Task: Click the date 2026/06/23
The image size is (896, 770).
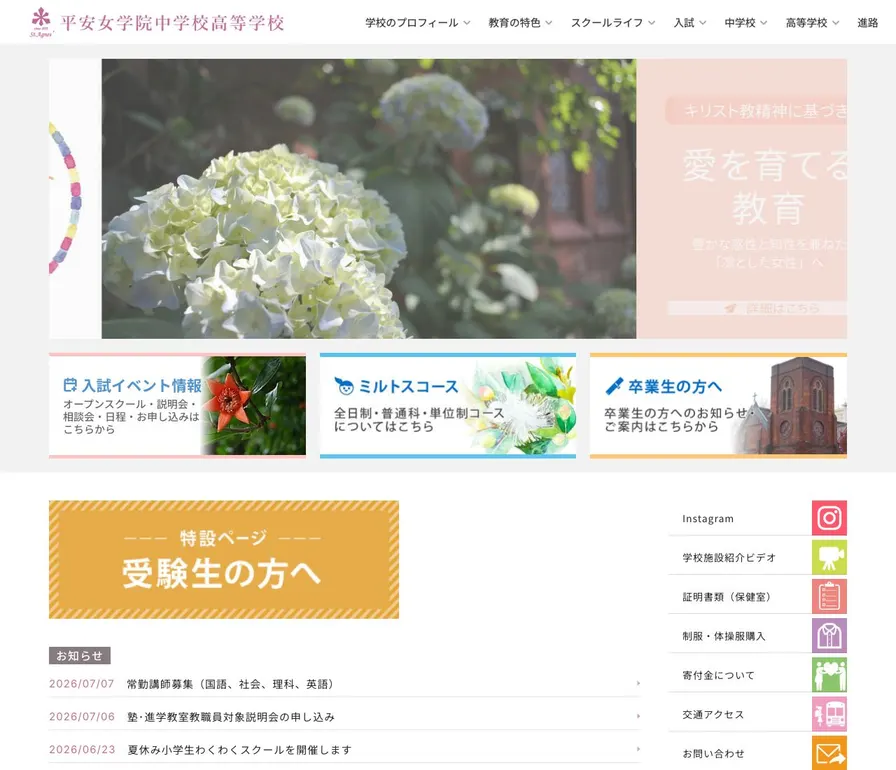Action: tap(82, 749)
